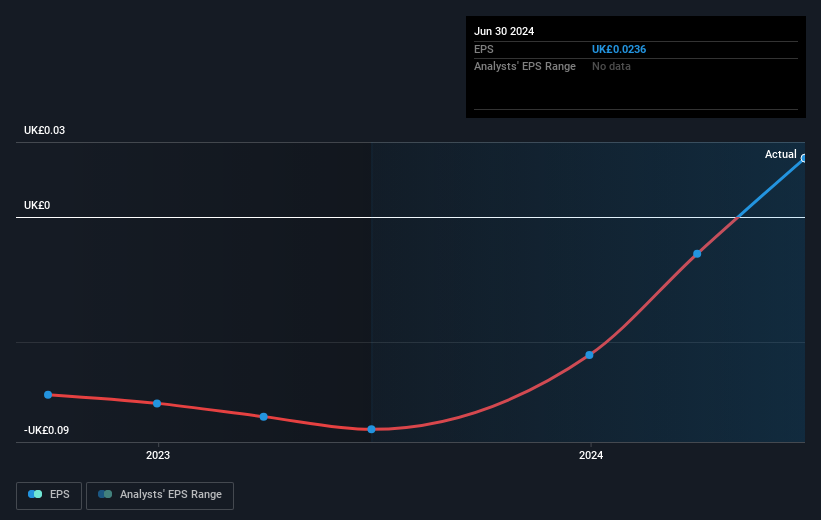Select the Jun 30 2024 Actual data point
The height and width of the screenshot is (520, 821).
[804, 158]
